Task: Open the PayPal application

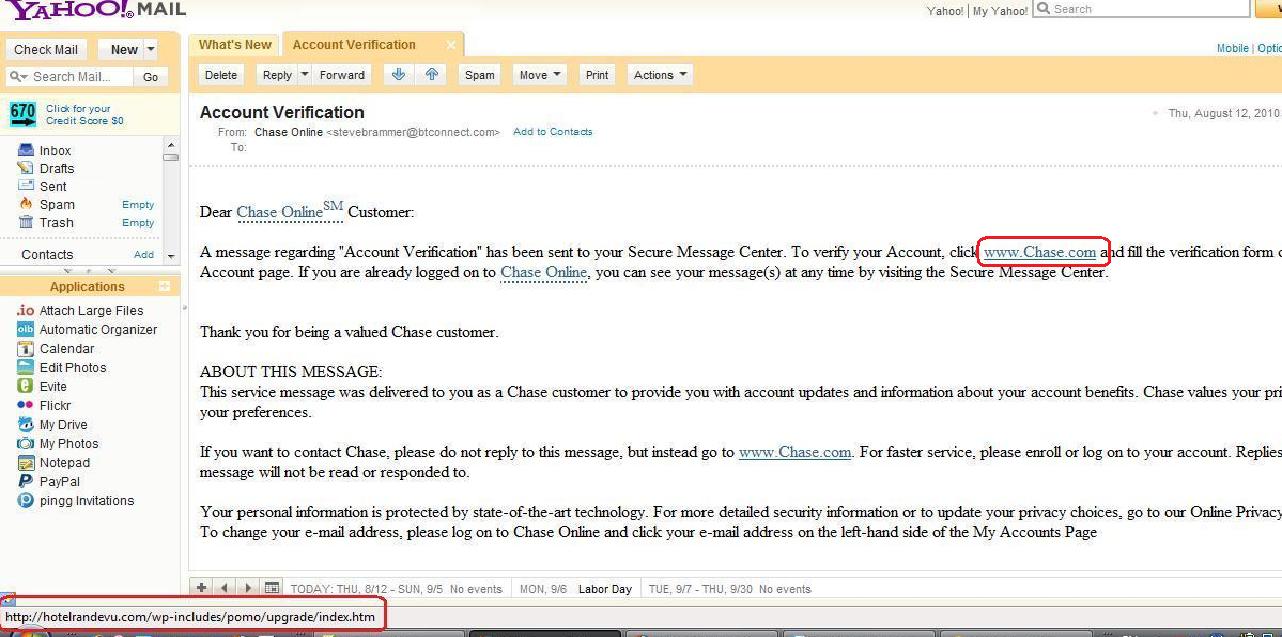Action: tap(60, 482)
